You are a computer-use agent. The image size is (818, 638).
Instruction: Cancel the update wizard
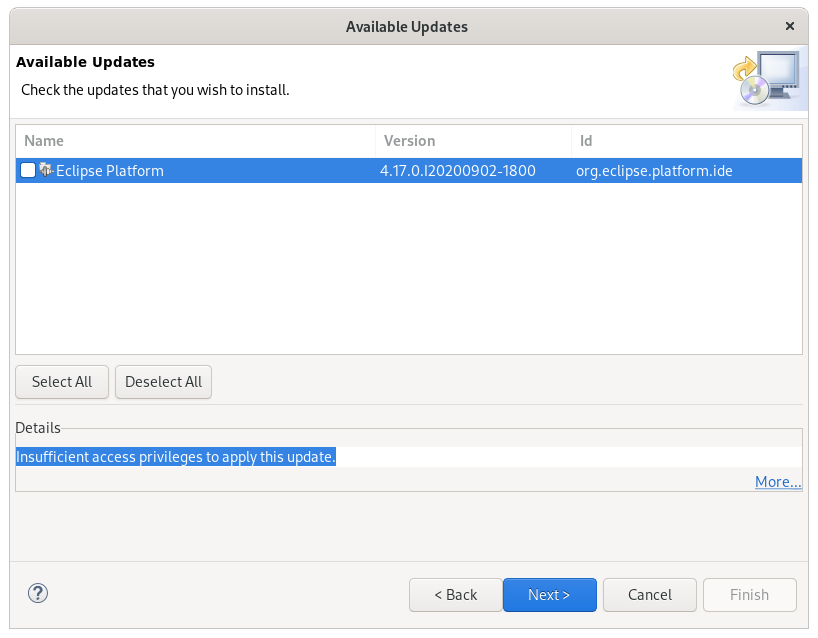click(x=649, y=595)
